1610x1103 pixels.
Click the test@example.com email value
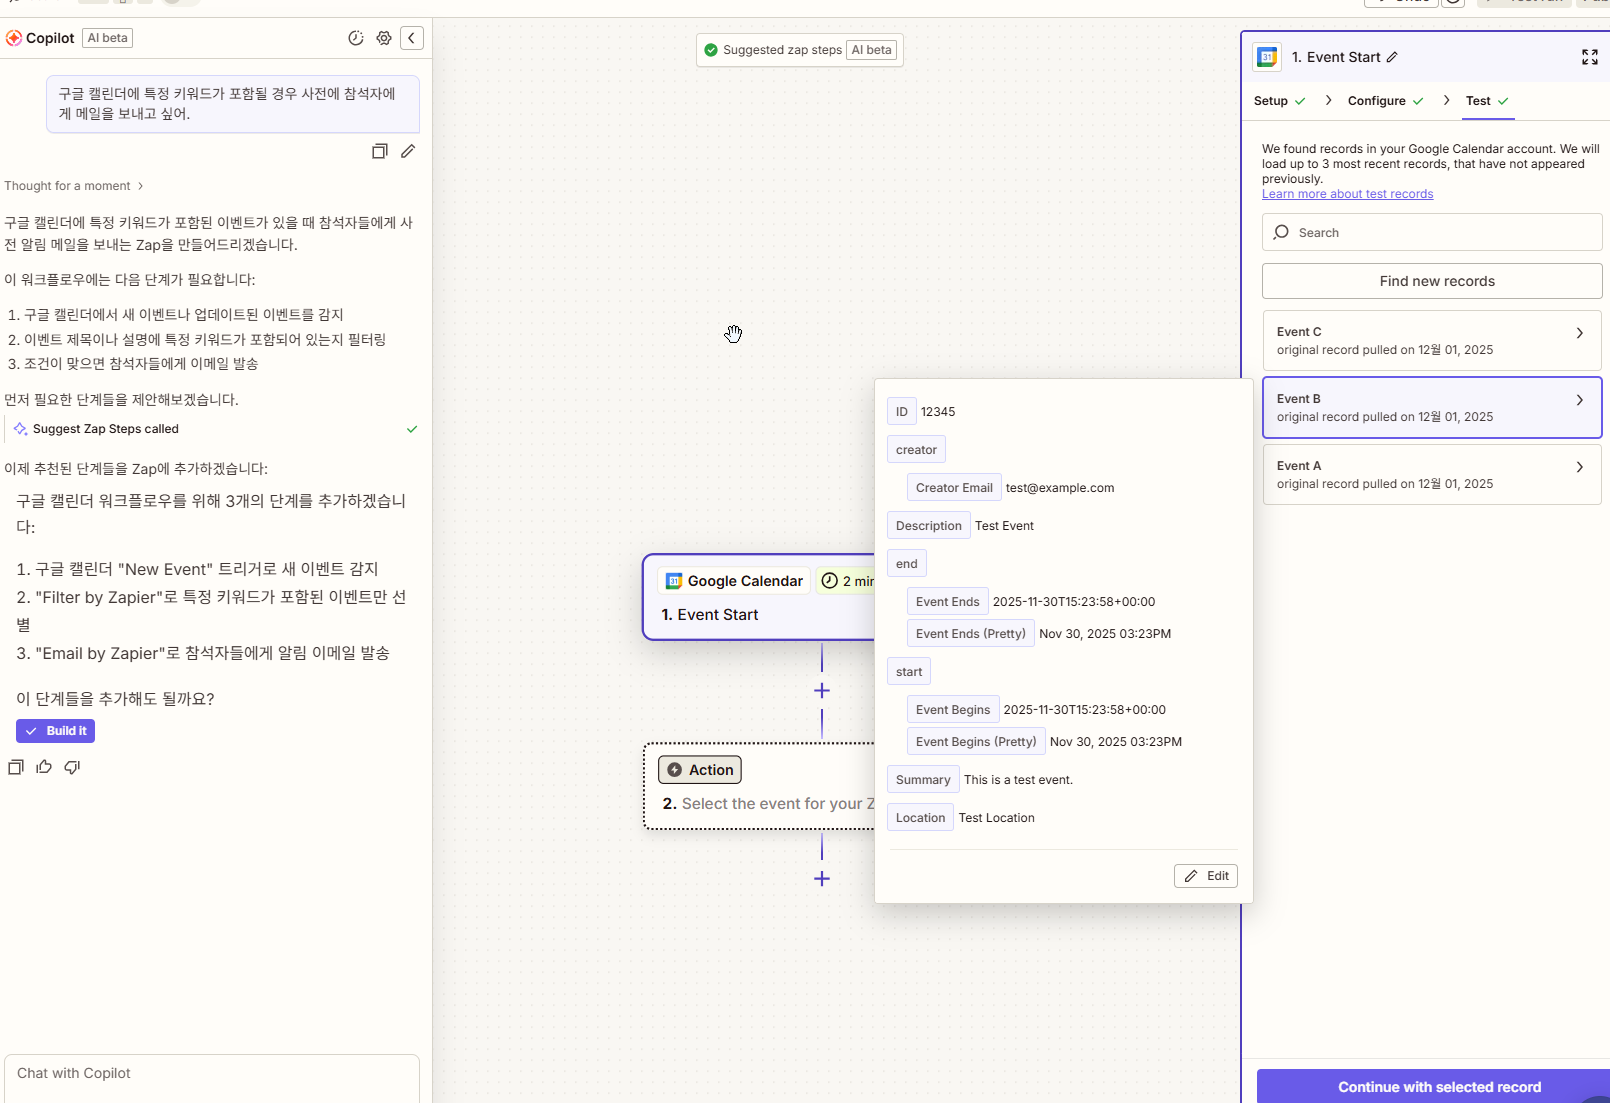pos(1060,488)
